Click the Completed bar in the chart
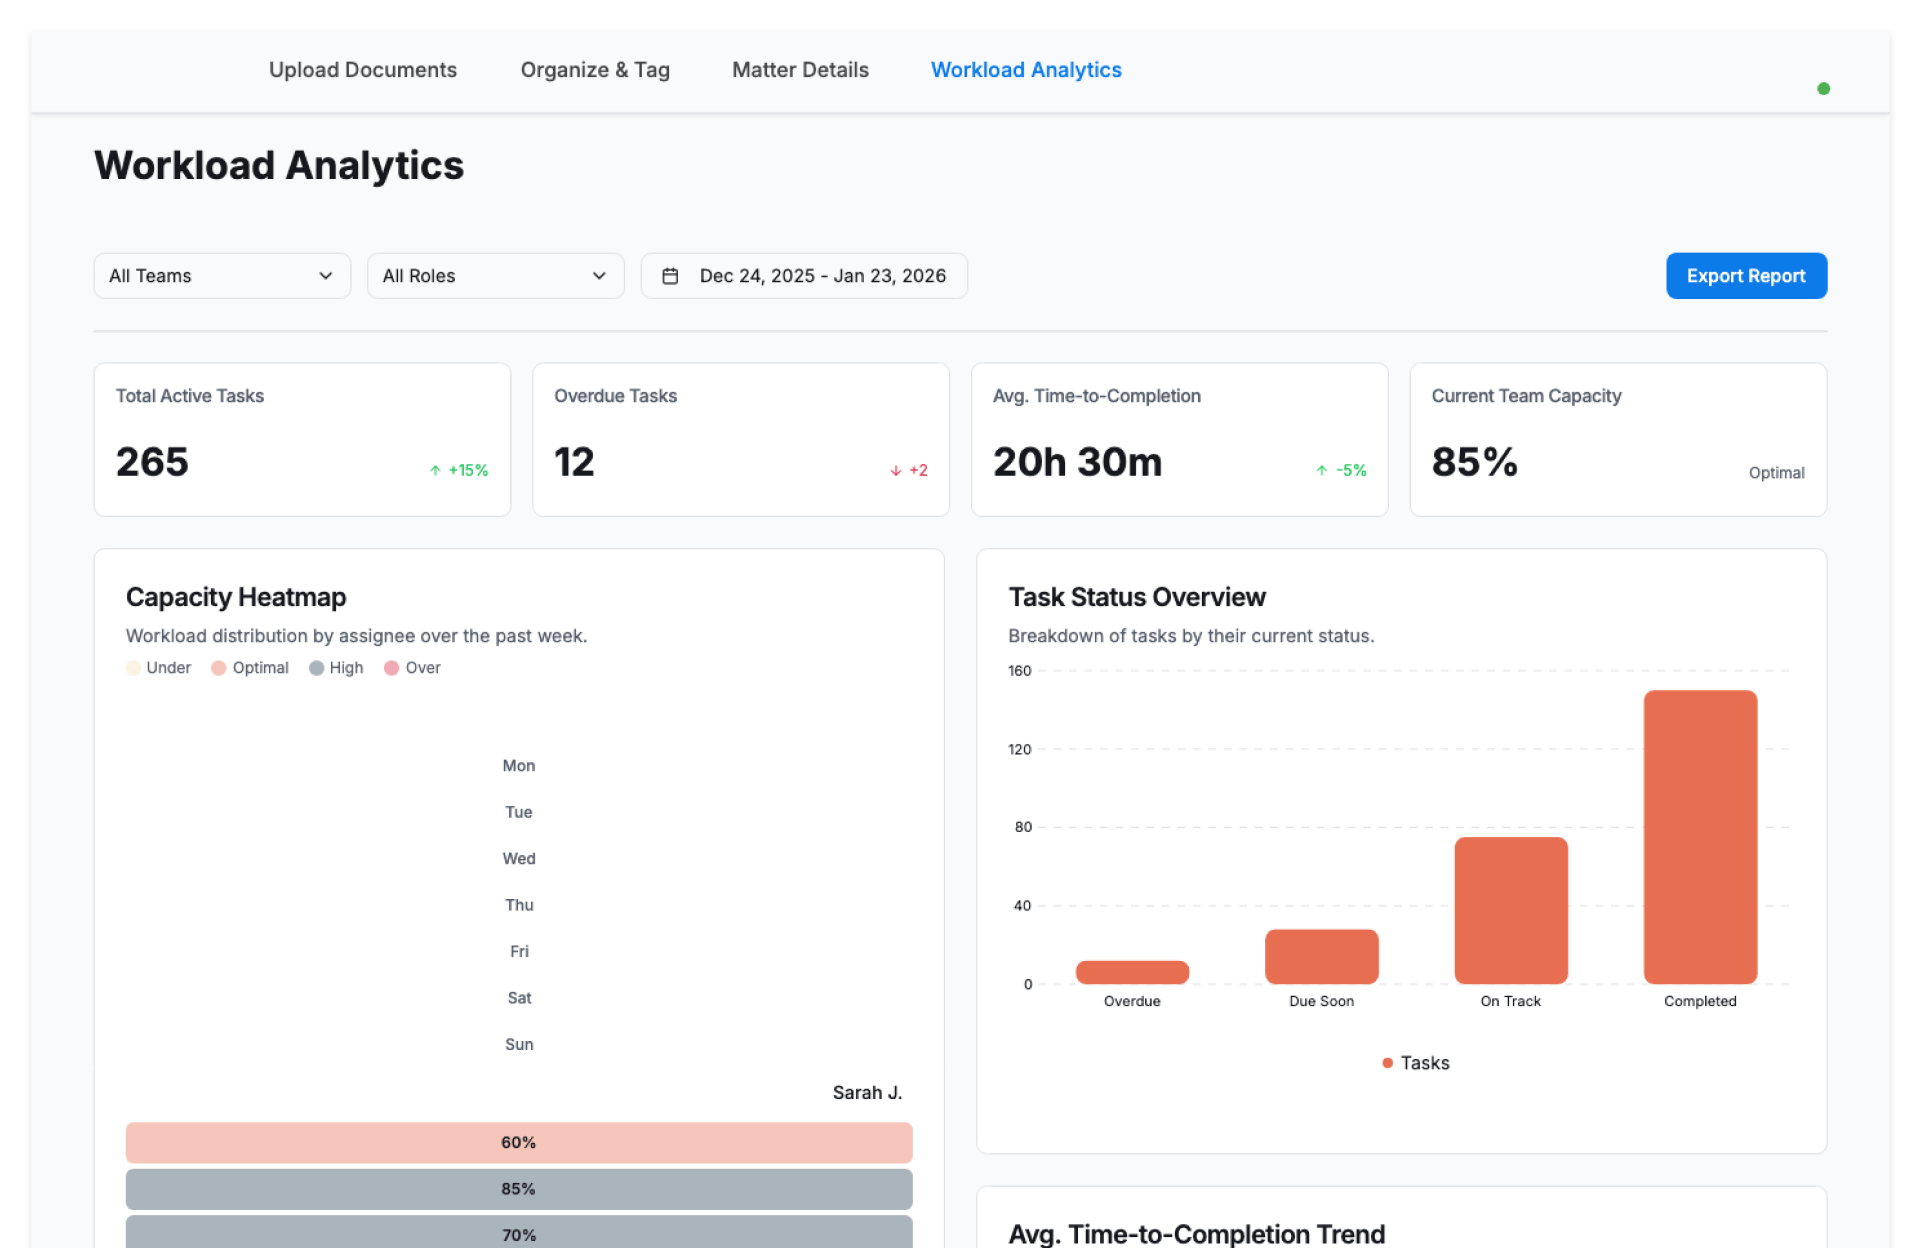This screenshot has width=1920, height=1248. 1699,836
